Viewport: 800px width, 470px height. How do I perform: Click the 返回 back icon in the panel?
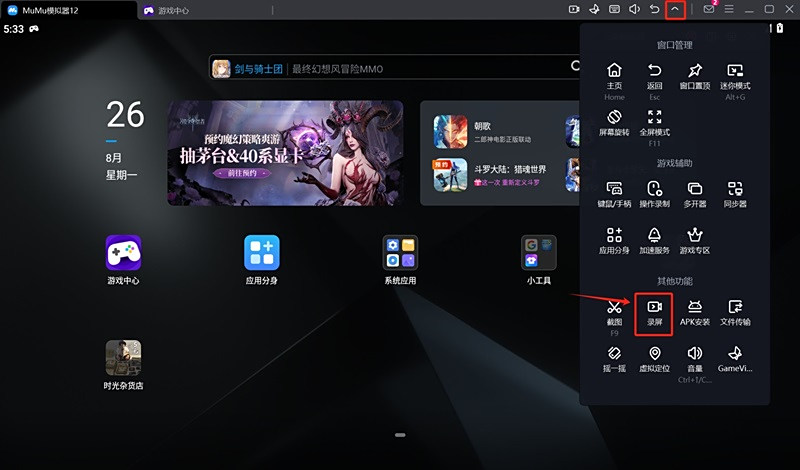(x=655, y=70)
